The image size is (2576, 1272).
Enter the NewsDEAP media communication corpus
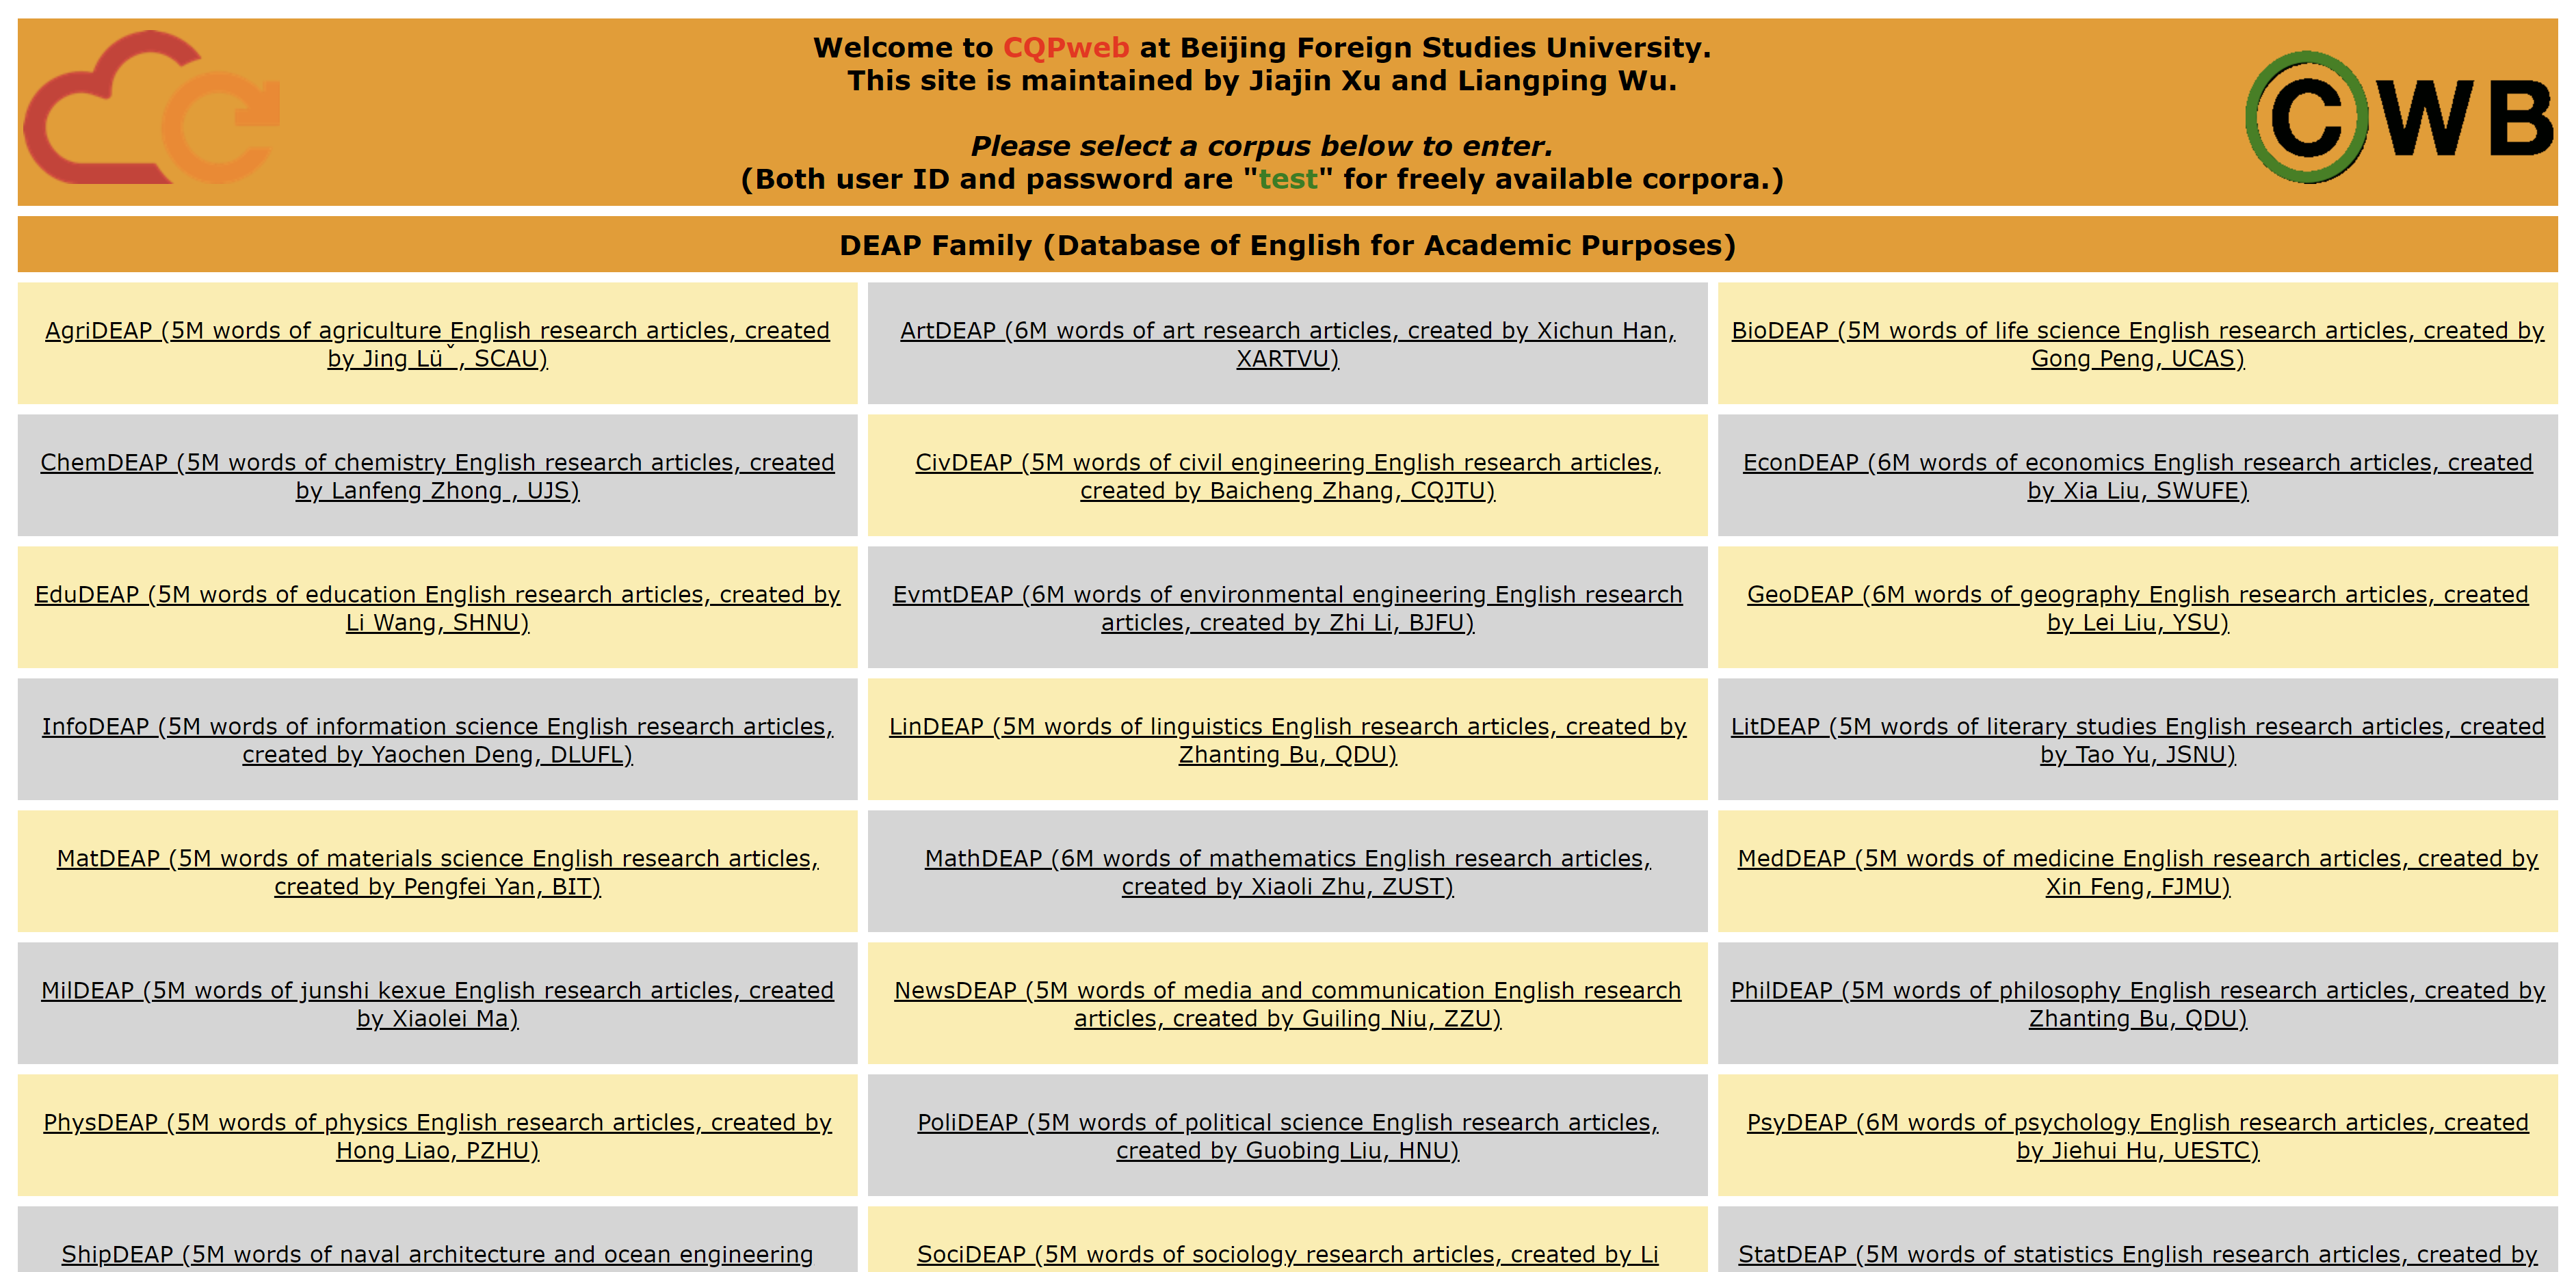(x=1287, y=991)
